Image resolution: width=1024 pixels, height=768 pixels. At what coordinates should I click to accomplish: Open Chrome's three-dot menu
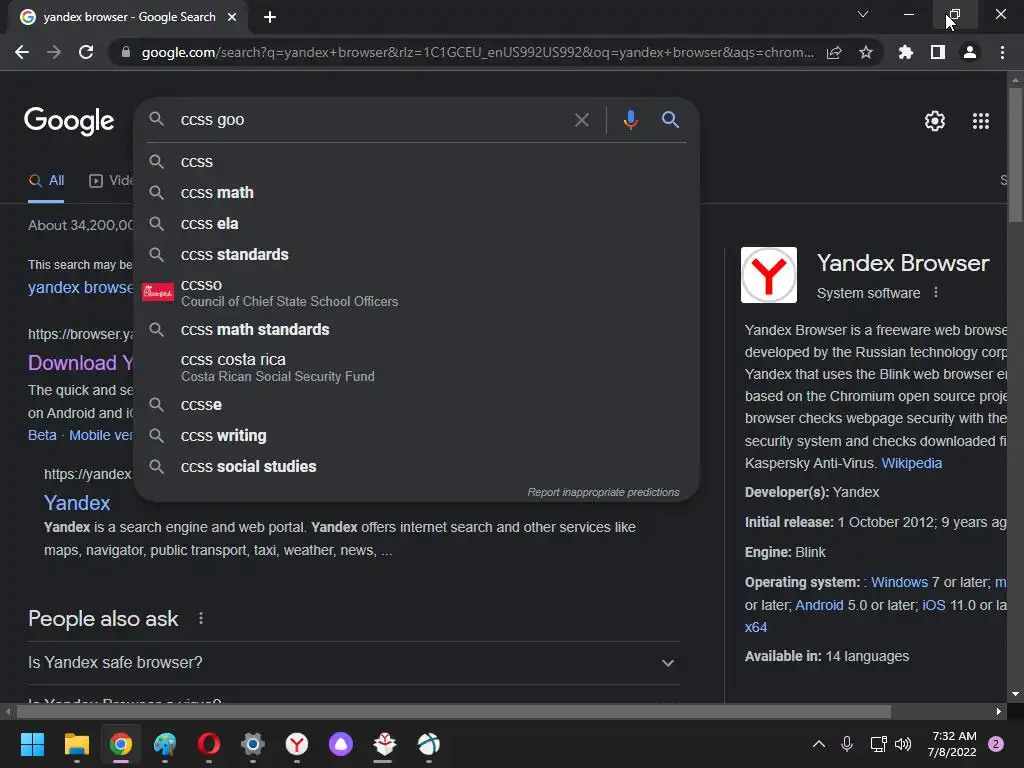point(1002,52)
